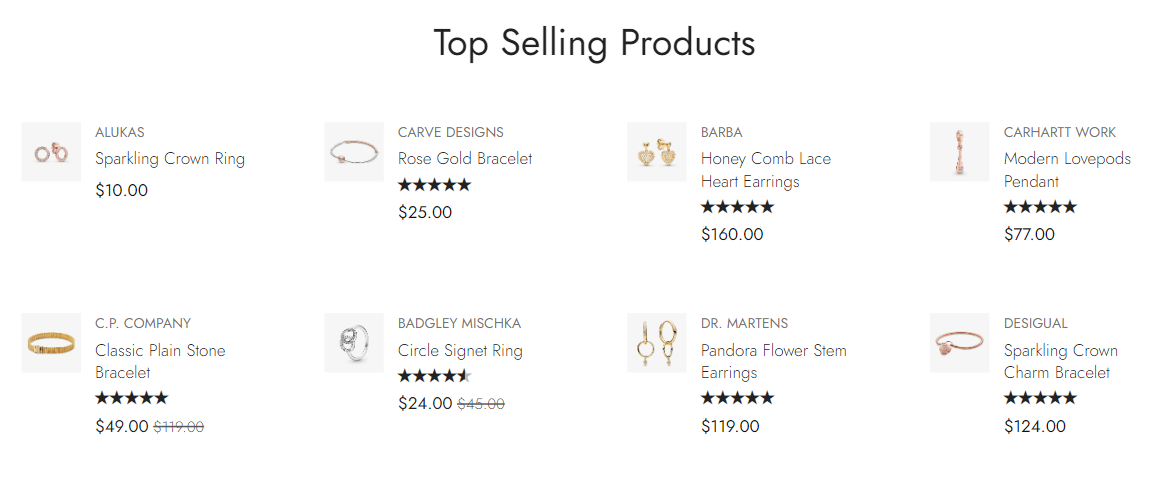Select the Honey Comb Lace Heart Earrings image
The height and width of the screenshot is (480, 1152).
tap(657, 152)
